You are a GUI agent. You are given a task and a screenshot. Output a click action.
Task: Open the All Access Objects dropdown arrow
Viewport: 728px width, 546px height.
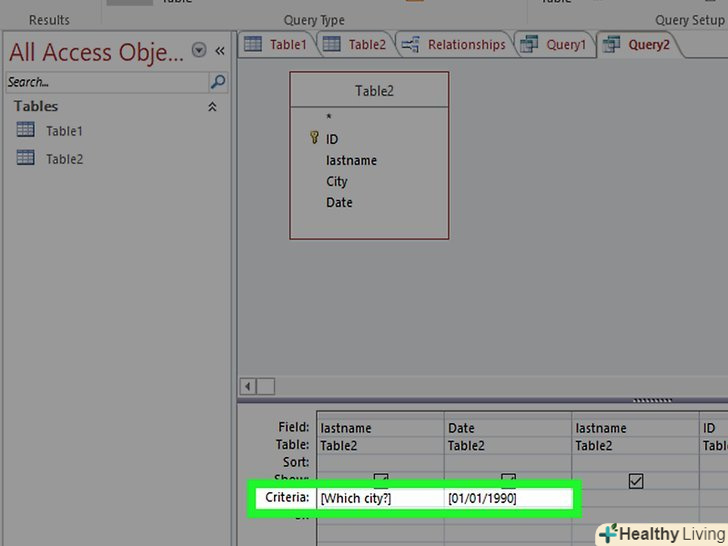tap(198, 50)
